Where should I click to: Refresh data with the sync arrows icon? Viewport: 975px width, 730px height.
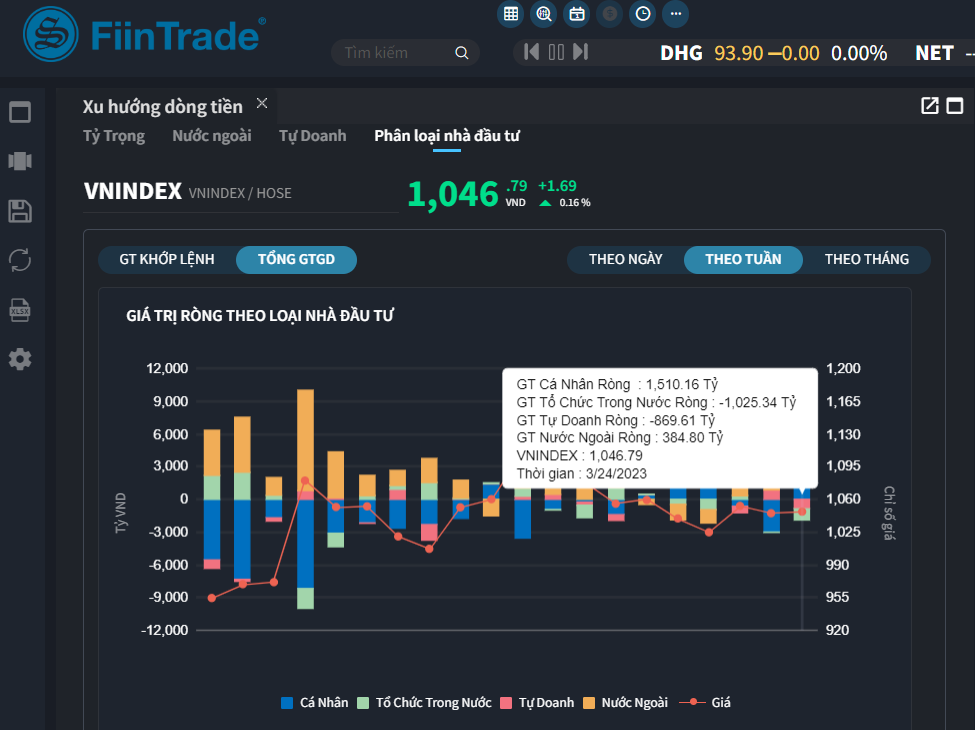tap(20, 260)
